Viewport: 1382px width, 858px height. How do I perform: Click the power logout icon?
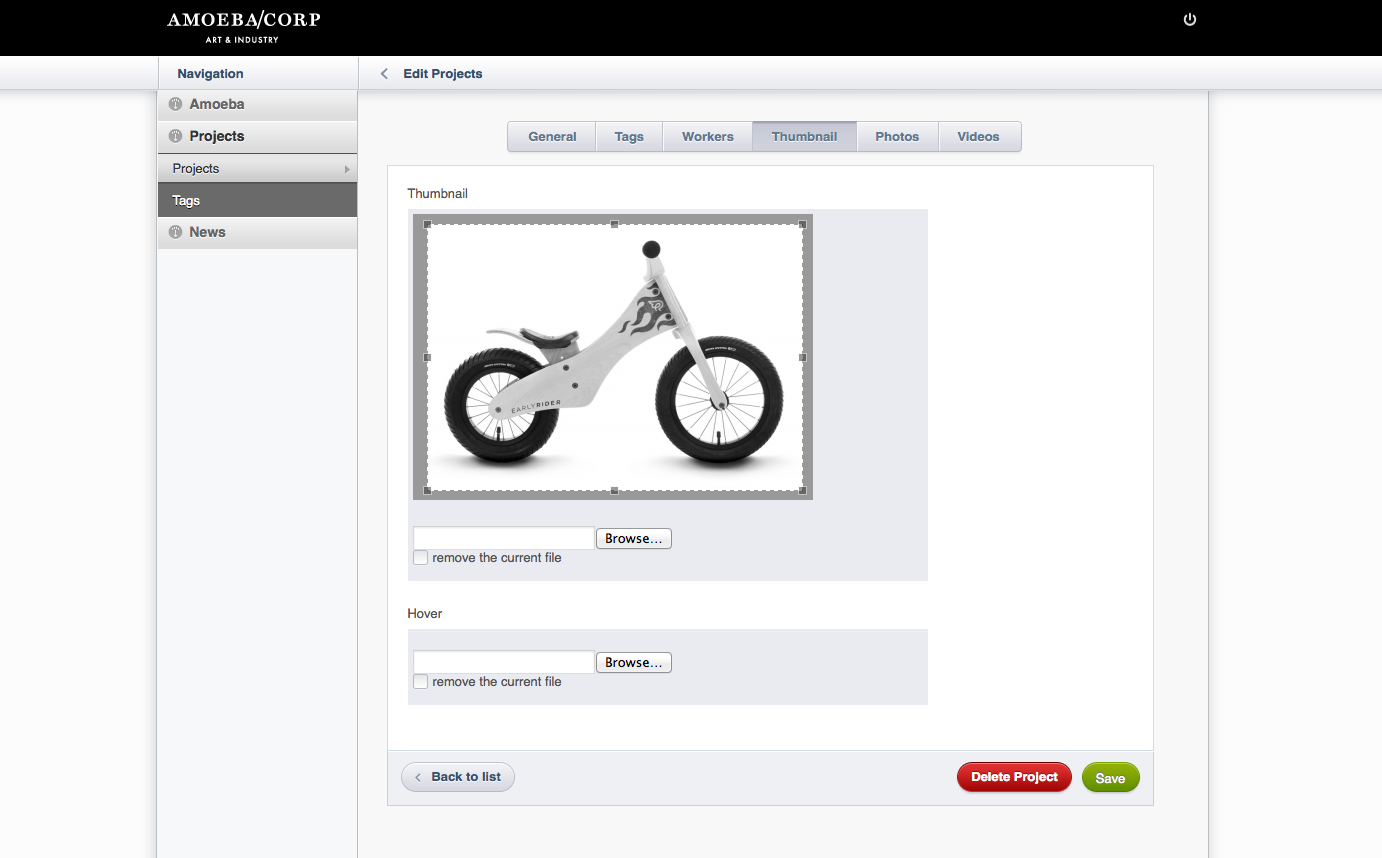[1189, 20]
